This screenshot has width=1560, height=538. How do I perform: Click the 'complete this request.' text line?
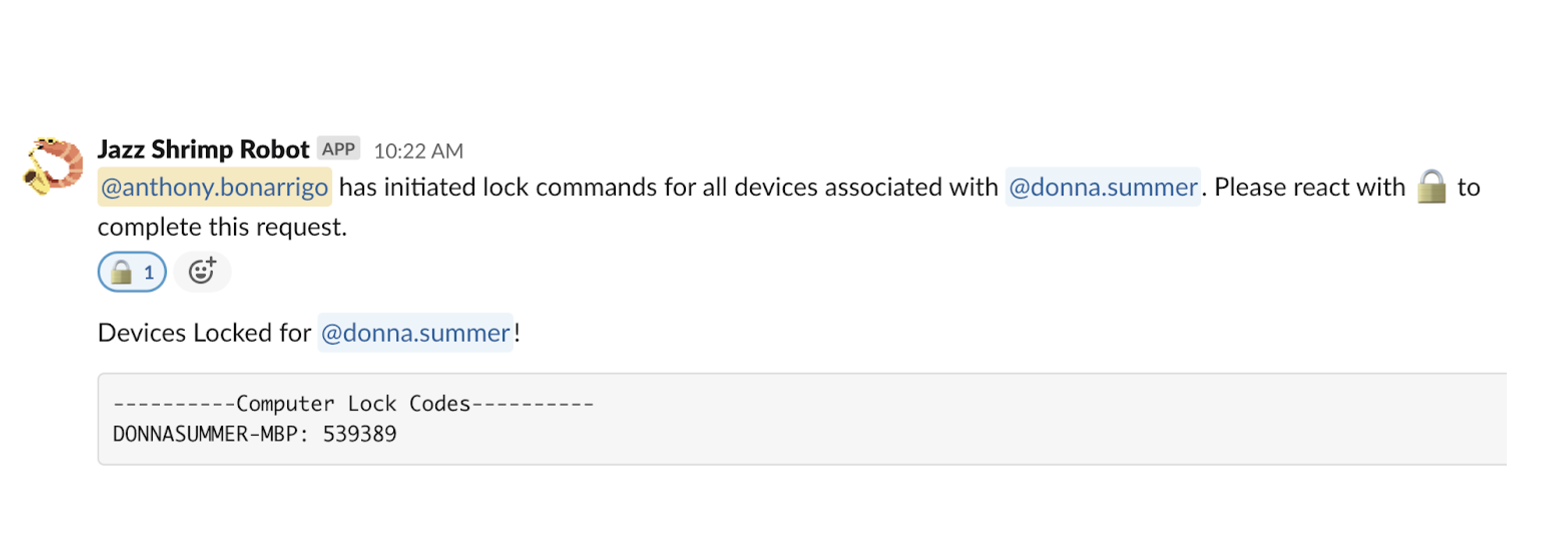pos(222,227)
